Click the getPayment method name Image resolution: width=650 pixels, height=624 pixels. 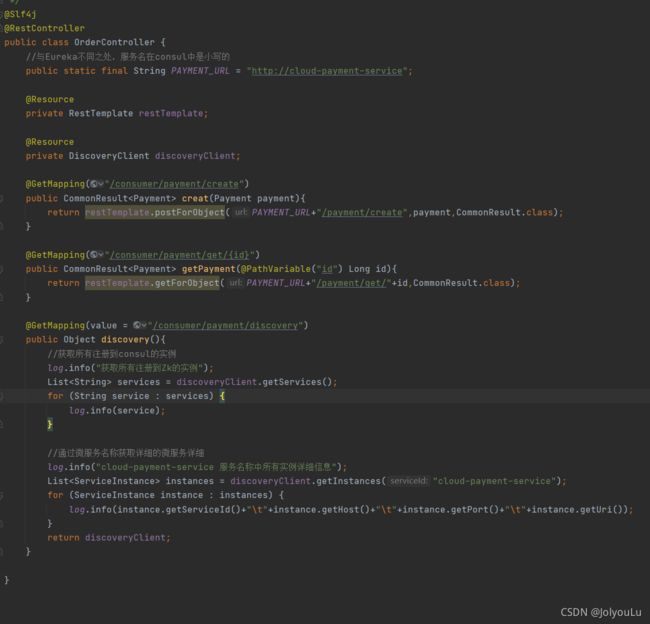click(209, 269)
